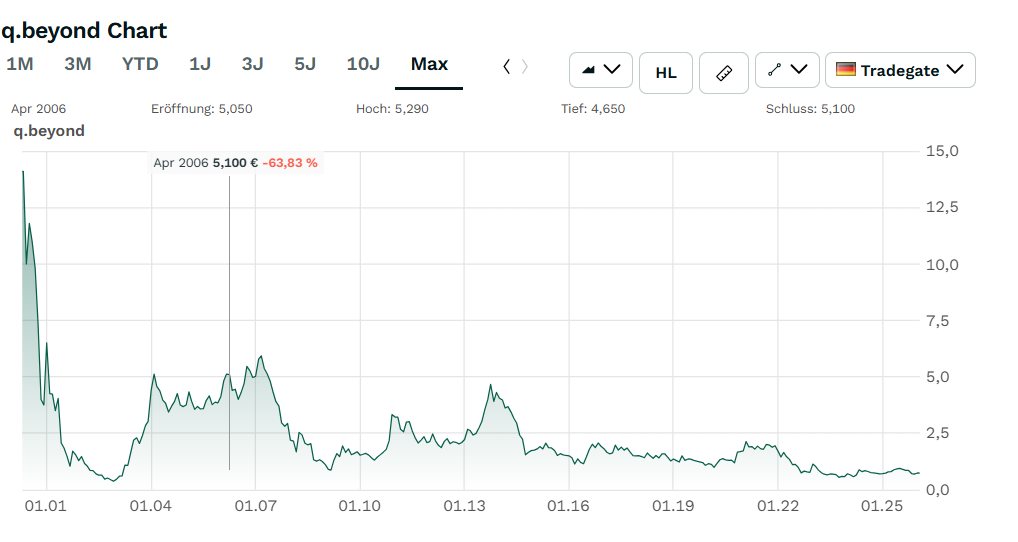Select the YTD time range tab
Image resolution: width=1018 pixels, height=542 pixels.
(140, 64)
